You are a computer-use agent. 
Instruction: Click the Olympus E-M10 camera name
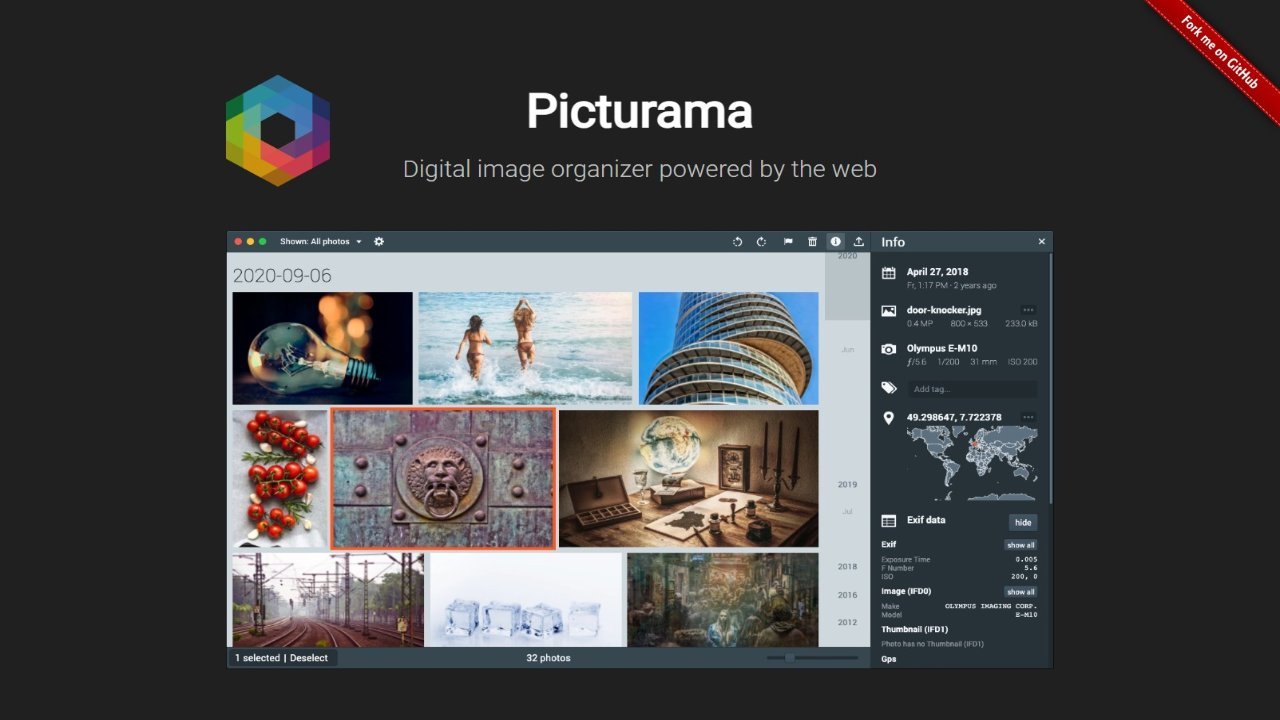(x=942, y=348)
